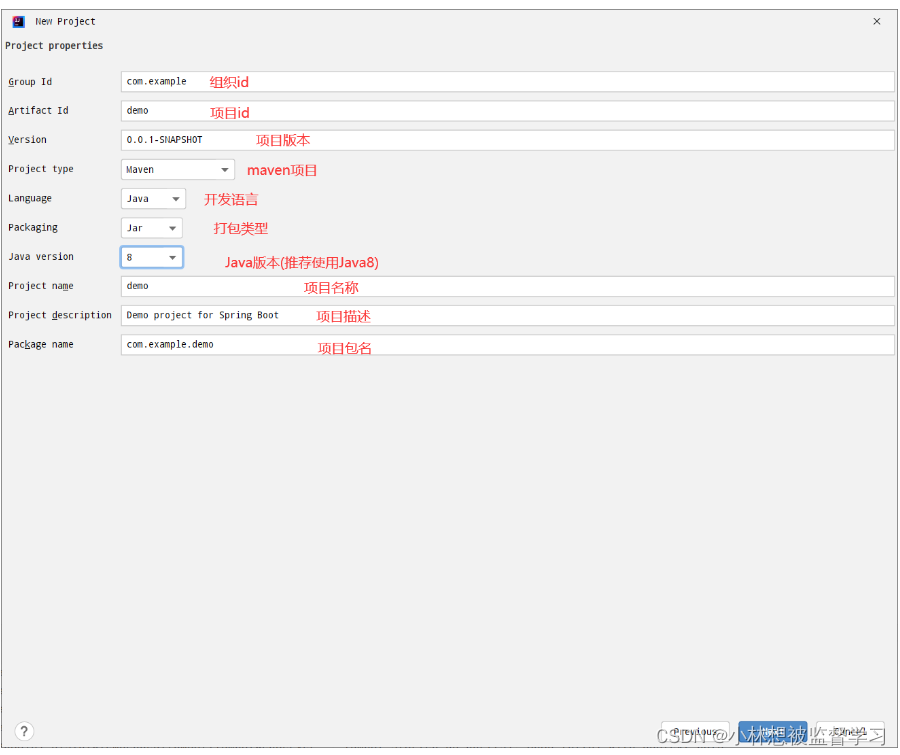Click the Artifact Id label

click(38, 111)
